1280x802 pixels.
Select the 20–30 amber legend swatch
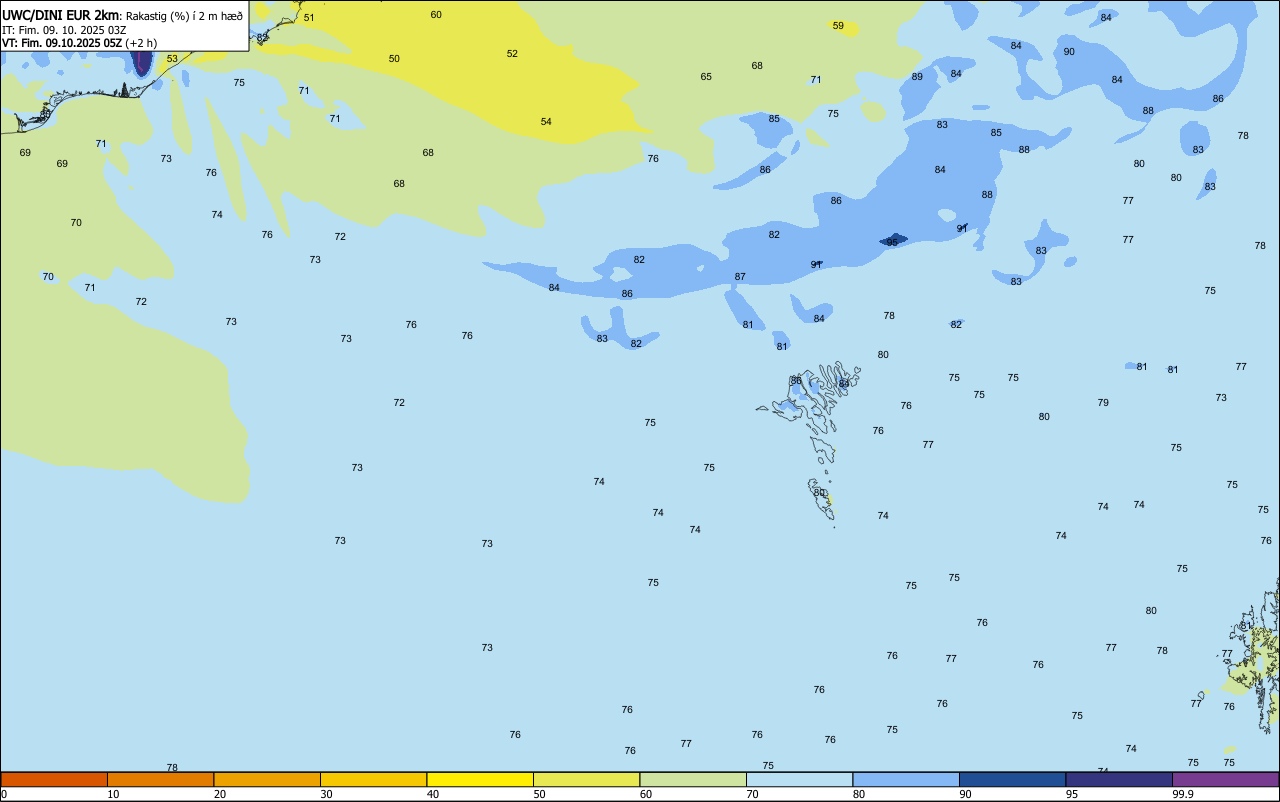[267, 779]
